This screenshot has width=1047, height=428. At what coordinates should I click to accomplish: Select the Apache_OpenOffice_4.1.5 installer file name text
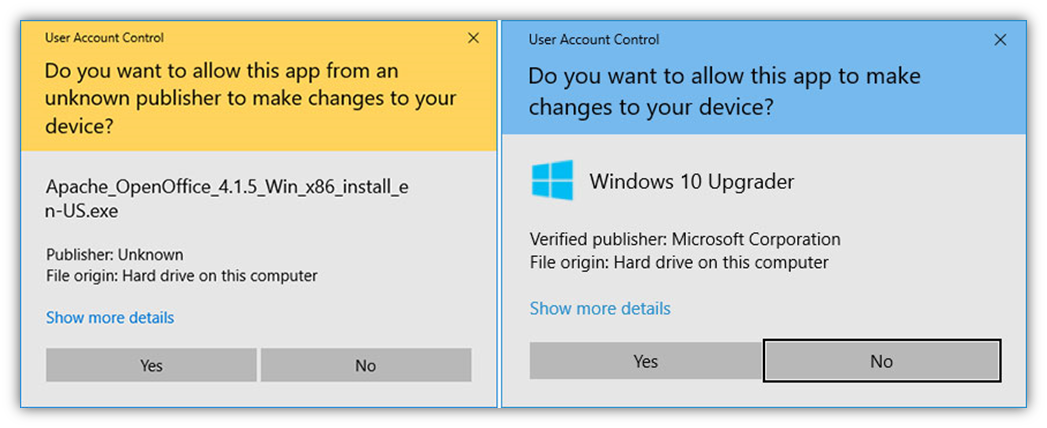(x=227, y=199)
